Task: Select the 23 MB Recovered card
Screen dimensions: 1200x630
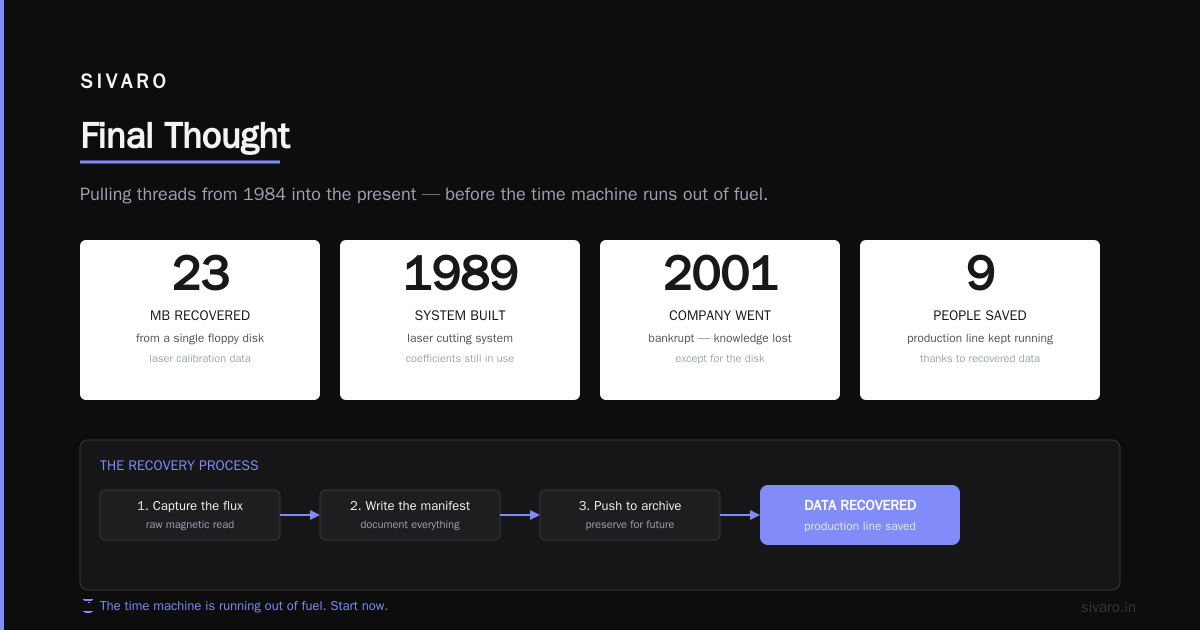Action: [200, 320]
